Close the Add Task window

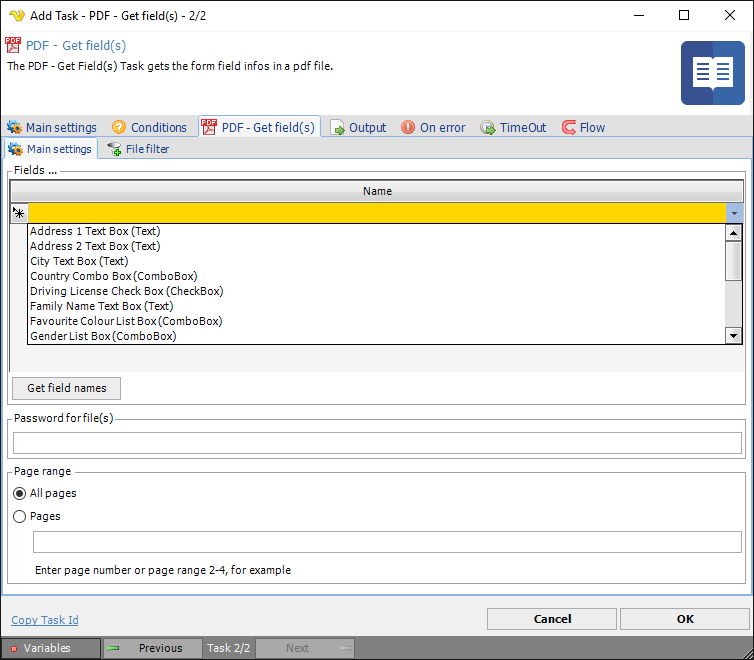(729, 15)
